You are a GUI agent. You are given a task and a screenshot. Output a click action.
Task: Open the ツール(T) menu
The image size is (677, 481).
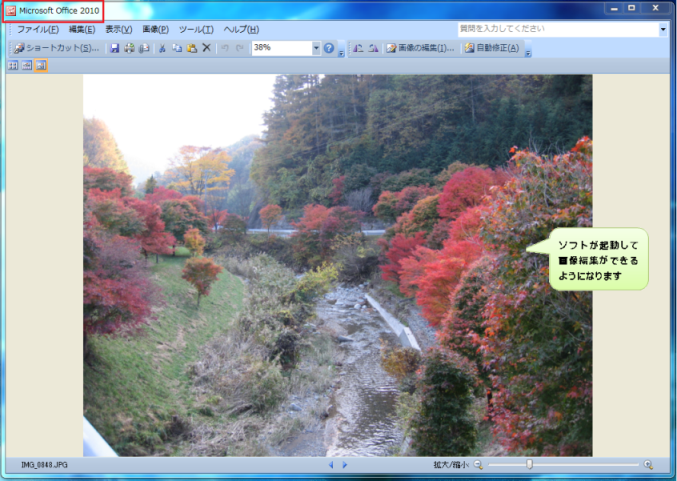click(x=196, y=29)
